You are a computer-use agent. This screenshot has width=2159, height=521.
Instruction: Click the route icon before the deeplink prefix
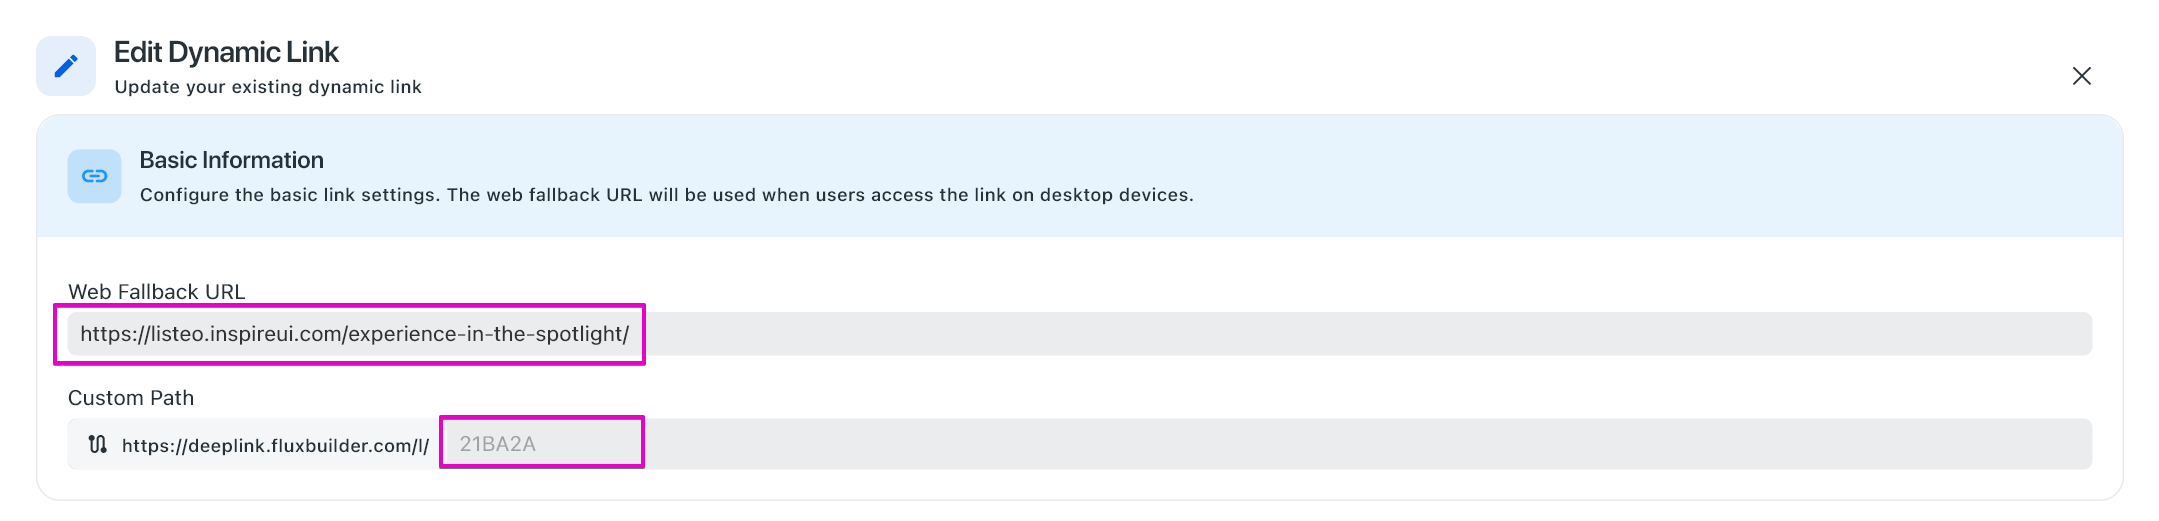pos(97,444)
